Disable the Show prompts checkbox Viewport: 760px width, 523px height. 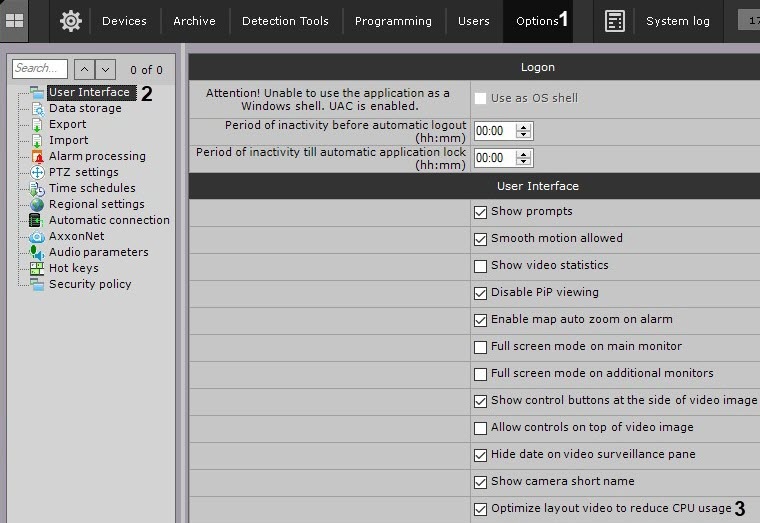tap(481, 212)
